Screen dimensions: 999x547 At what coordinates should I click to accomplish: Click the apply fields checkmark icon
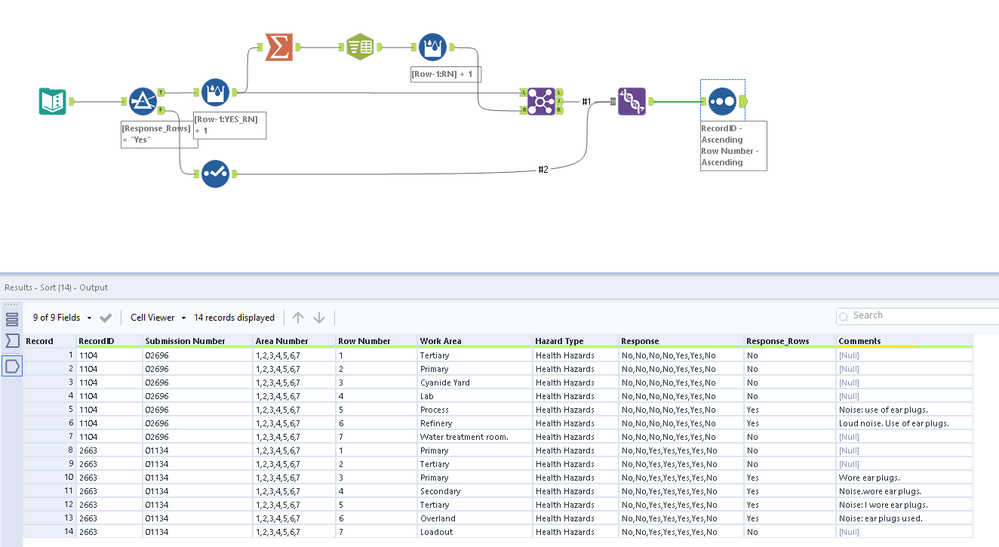click(106, 318)
